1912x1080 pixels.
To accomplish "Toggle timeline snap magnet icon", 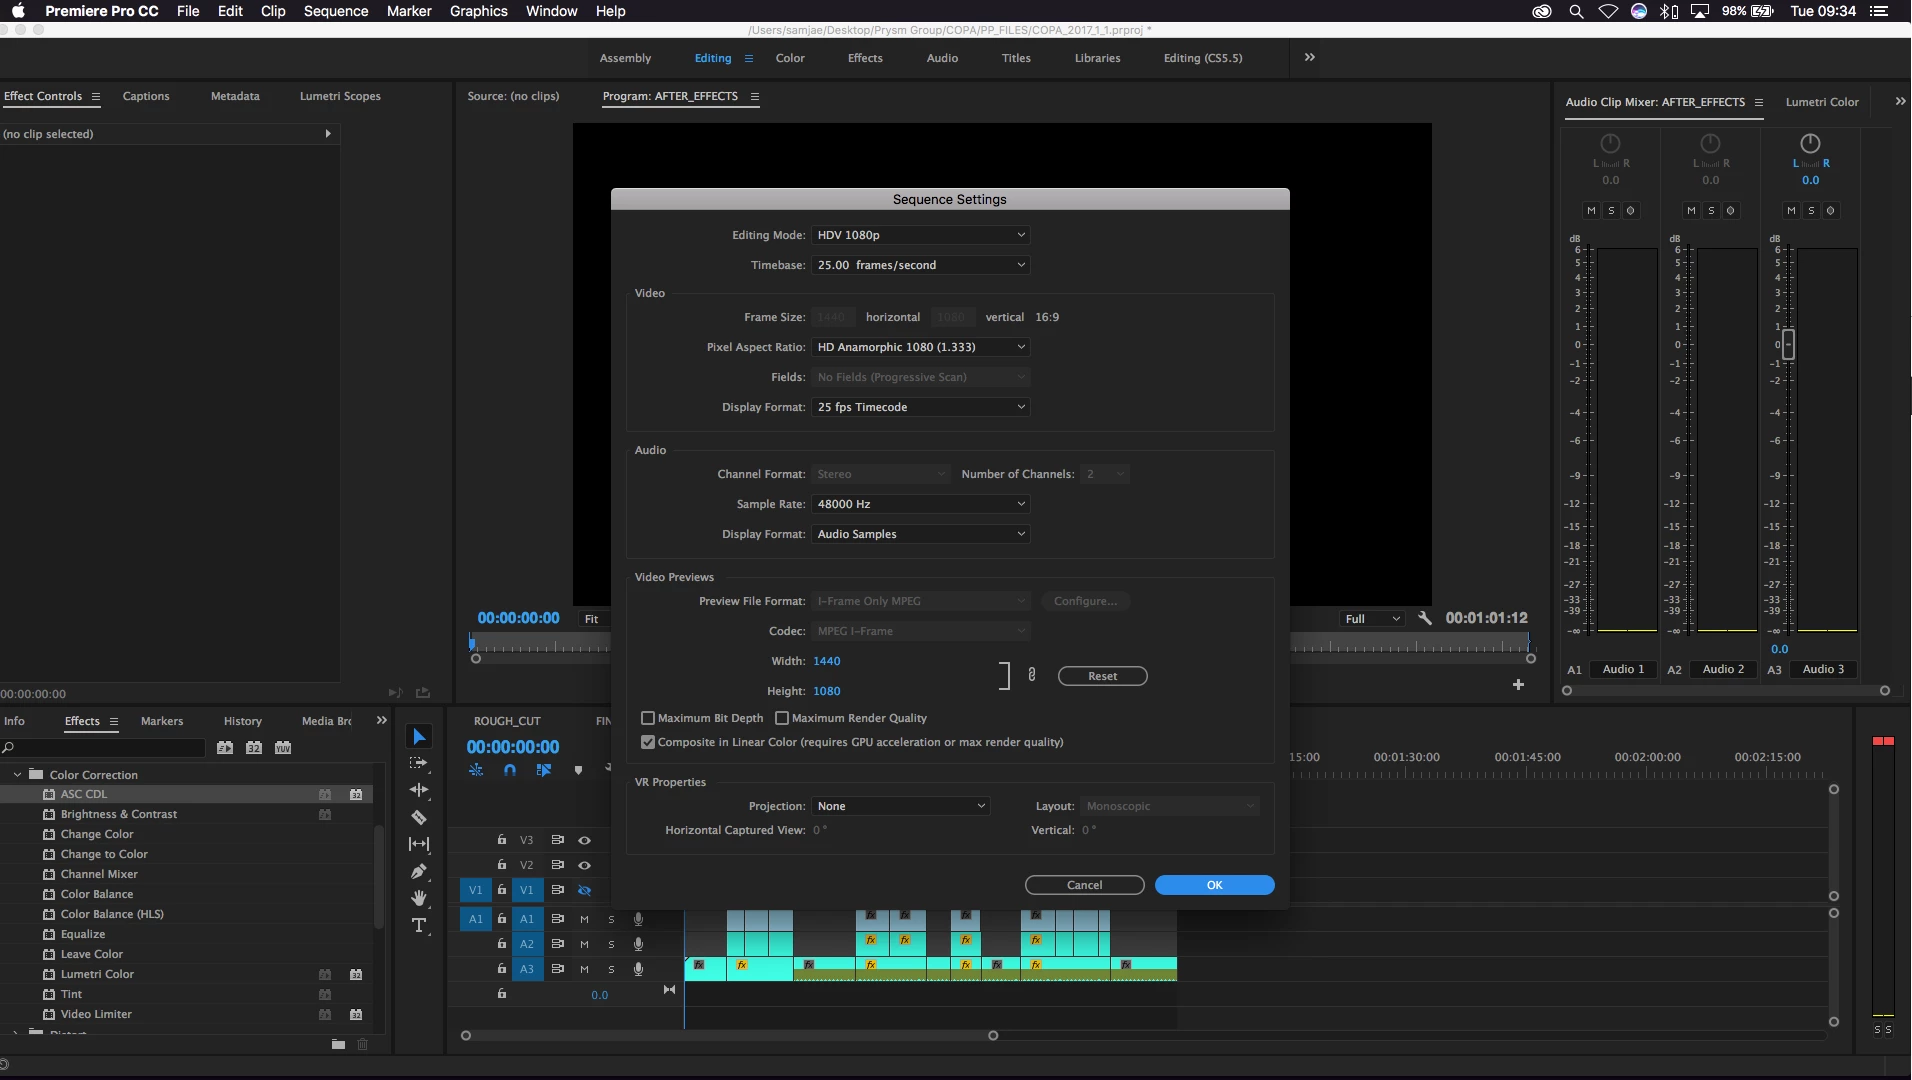I will [510, 770].
